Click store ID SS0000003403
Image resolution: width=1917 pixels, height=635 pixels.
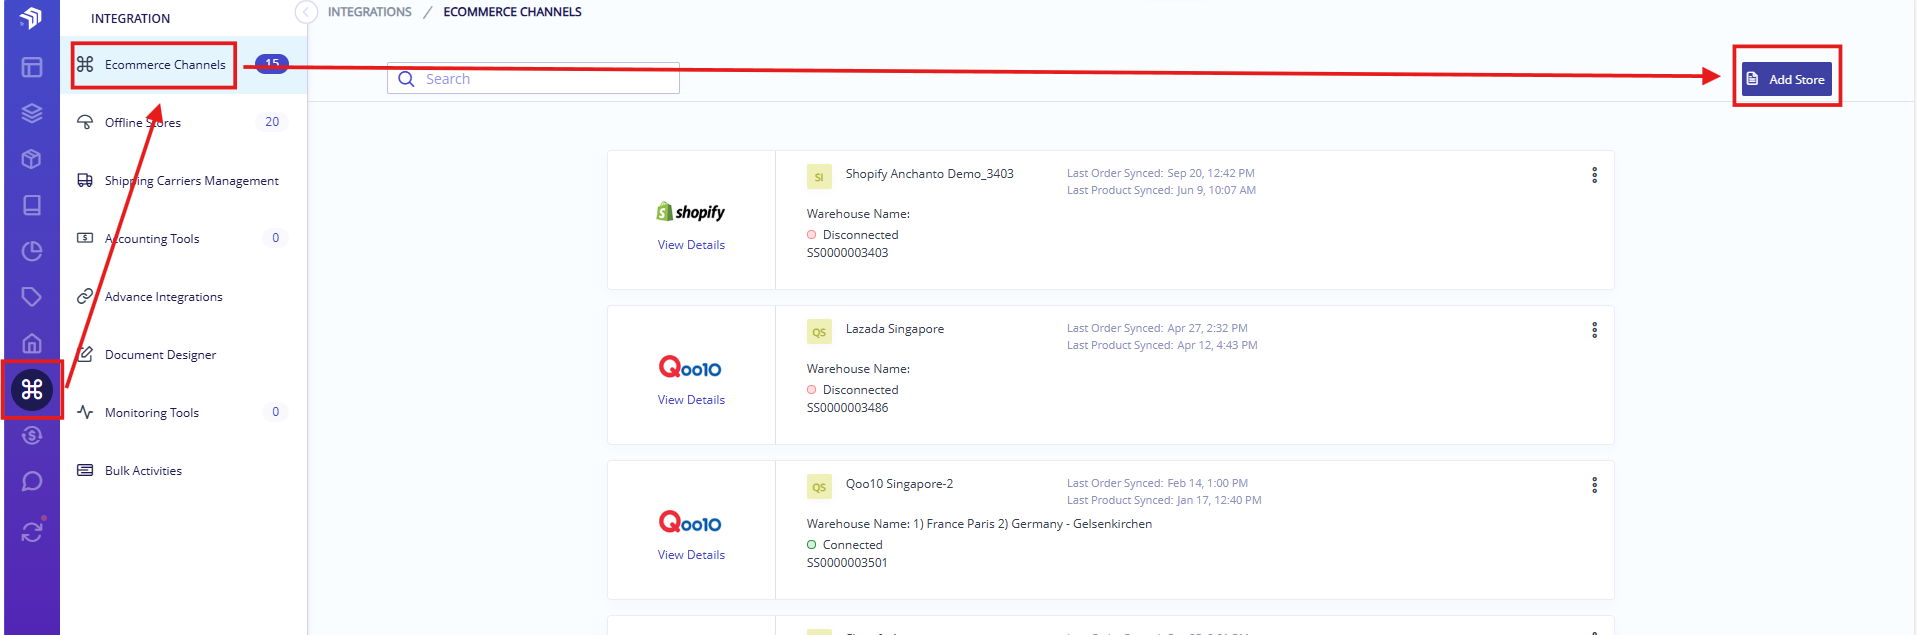tap(847, 253)
